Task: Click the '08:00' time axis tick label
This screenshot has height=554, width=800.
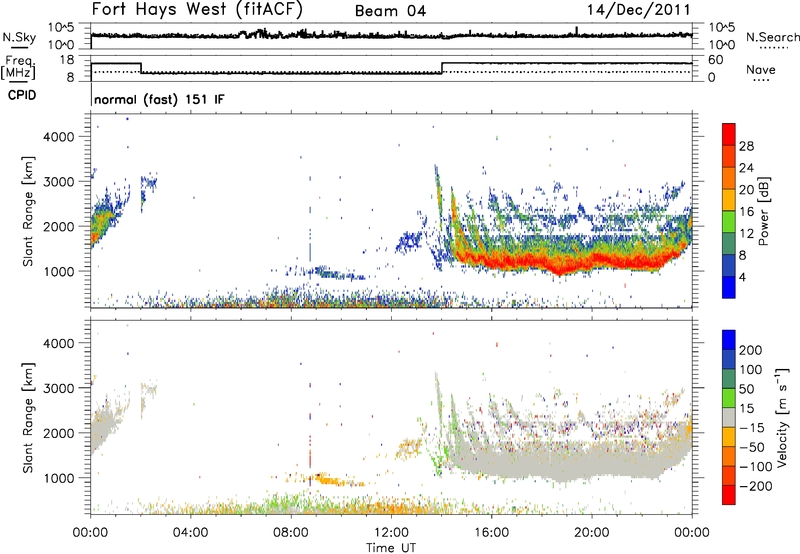Action: tap(291, 533)
